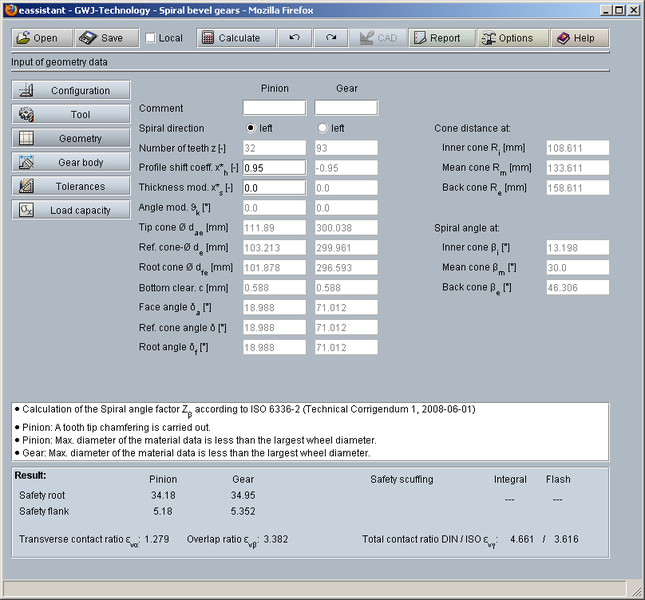
Task: Select left spiral direction for Pinion
Action: coord(251,128)
